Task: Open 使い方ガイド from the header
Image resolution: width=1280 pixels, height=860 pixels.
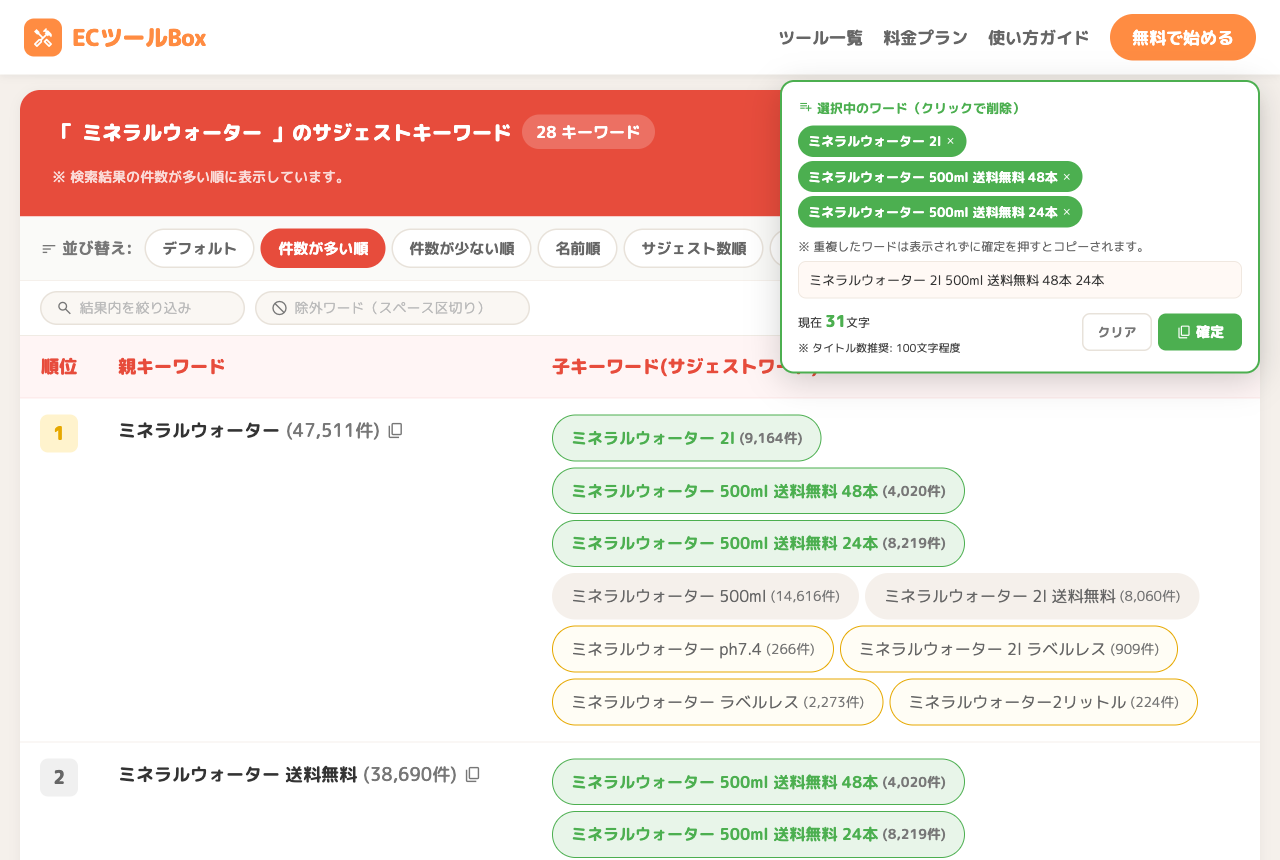Action: 1038,38
